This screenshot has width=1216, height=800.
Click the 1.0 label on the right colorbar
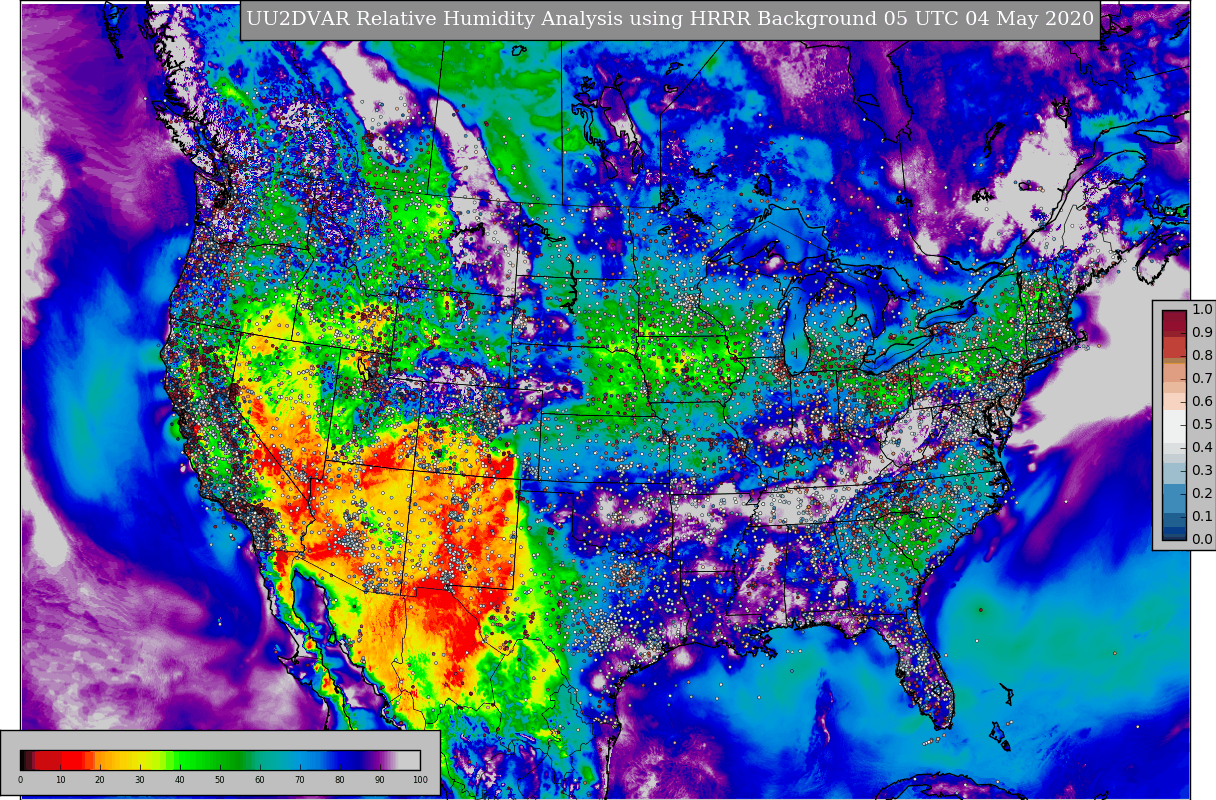point(1202,310)
